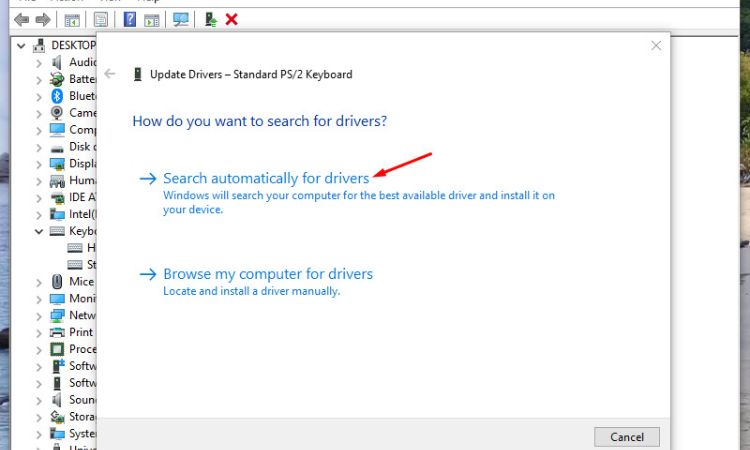The width and height of the screenshot is (750, 450).
Task: Click the scan for hardware changes monitor icon
Action: coord(180,20)
